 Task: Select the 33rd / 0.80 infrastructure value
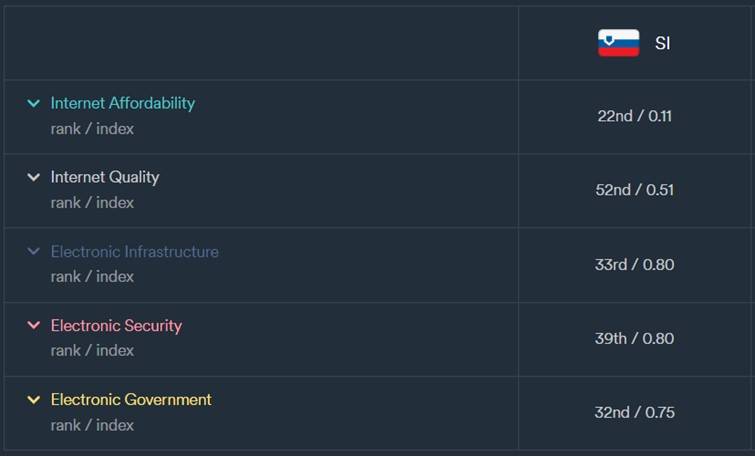point(635,264)
